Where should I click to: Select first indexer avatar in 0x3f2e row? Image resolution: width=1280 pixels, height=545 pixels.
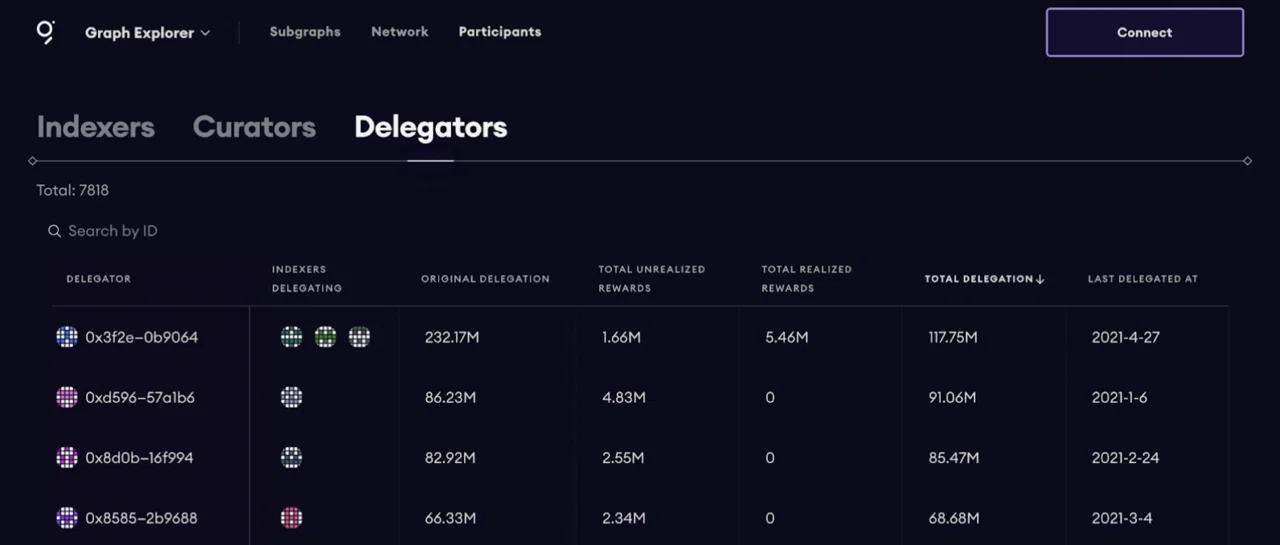click(291, 337)
